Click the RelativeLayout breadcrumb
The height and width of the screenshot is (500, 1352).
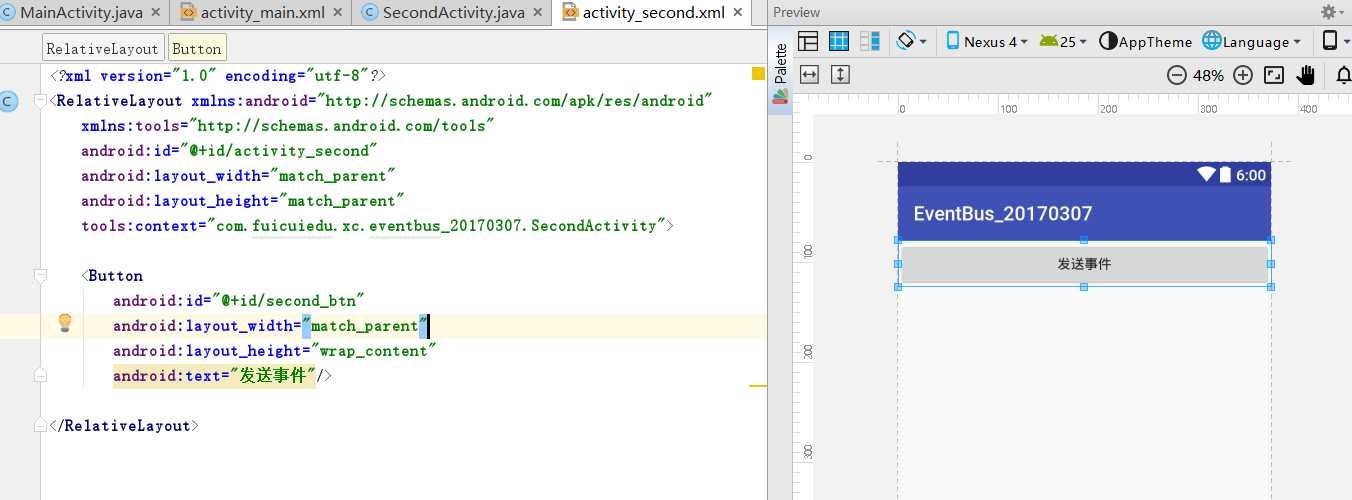[x=103, y=48]
